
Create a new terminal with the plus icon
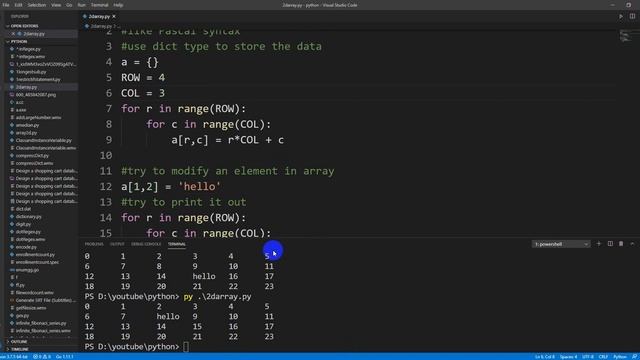click(599, 244)
